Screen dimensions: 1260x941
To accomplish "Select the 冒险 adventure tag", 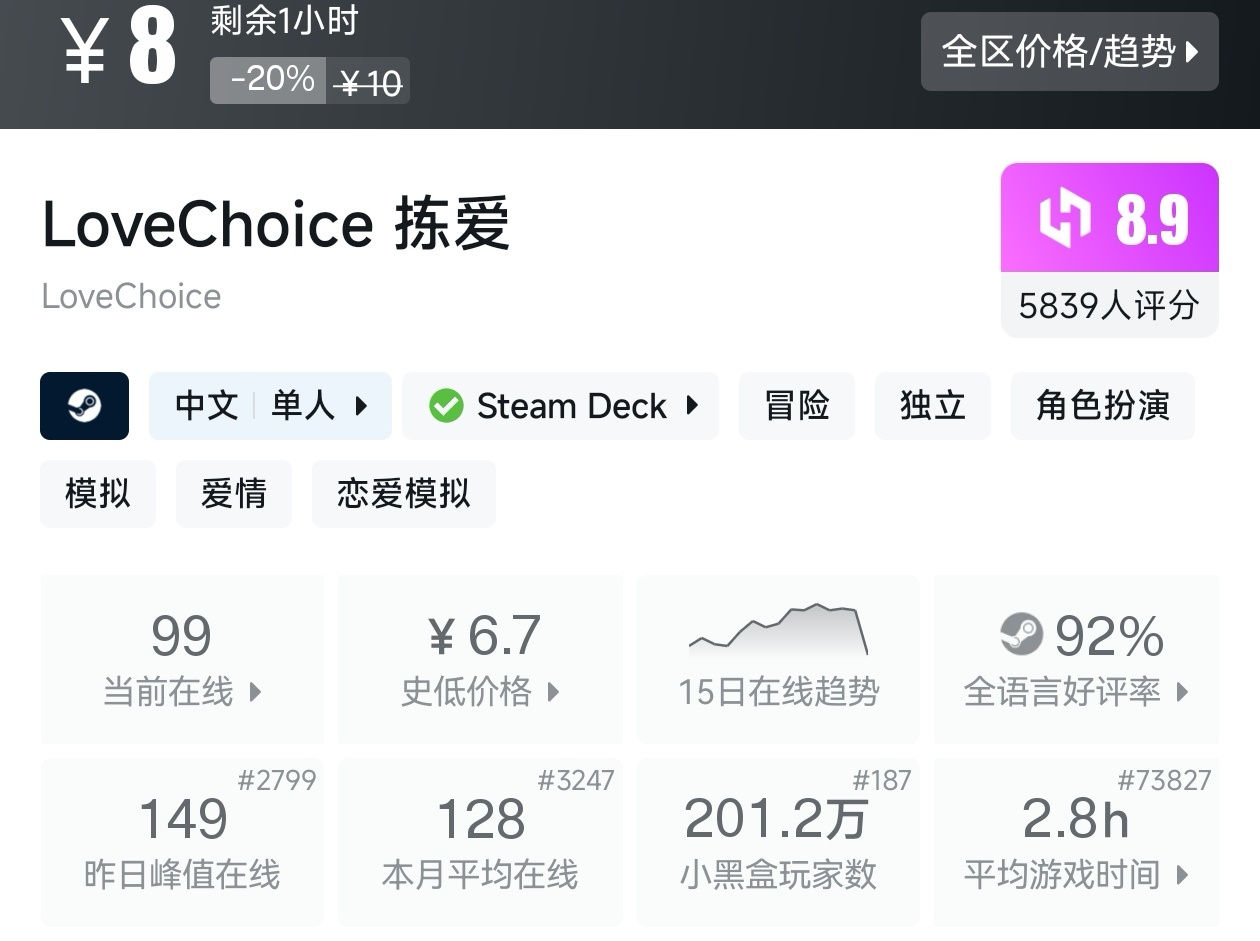I will pyautogui.click(x=796, y=406).
